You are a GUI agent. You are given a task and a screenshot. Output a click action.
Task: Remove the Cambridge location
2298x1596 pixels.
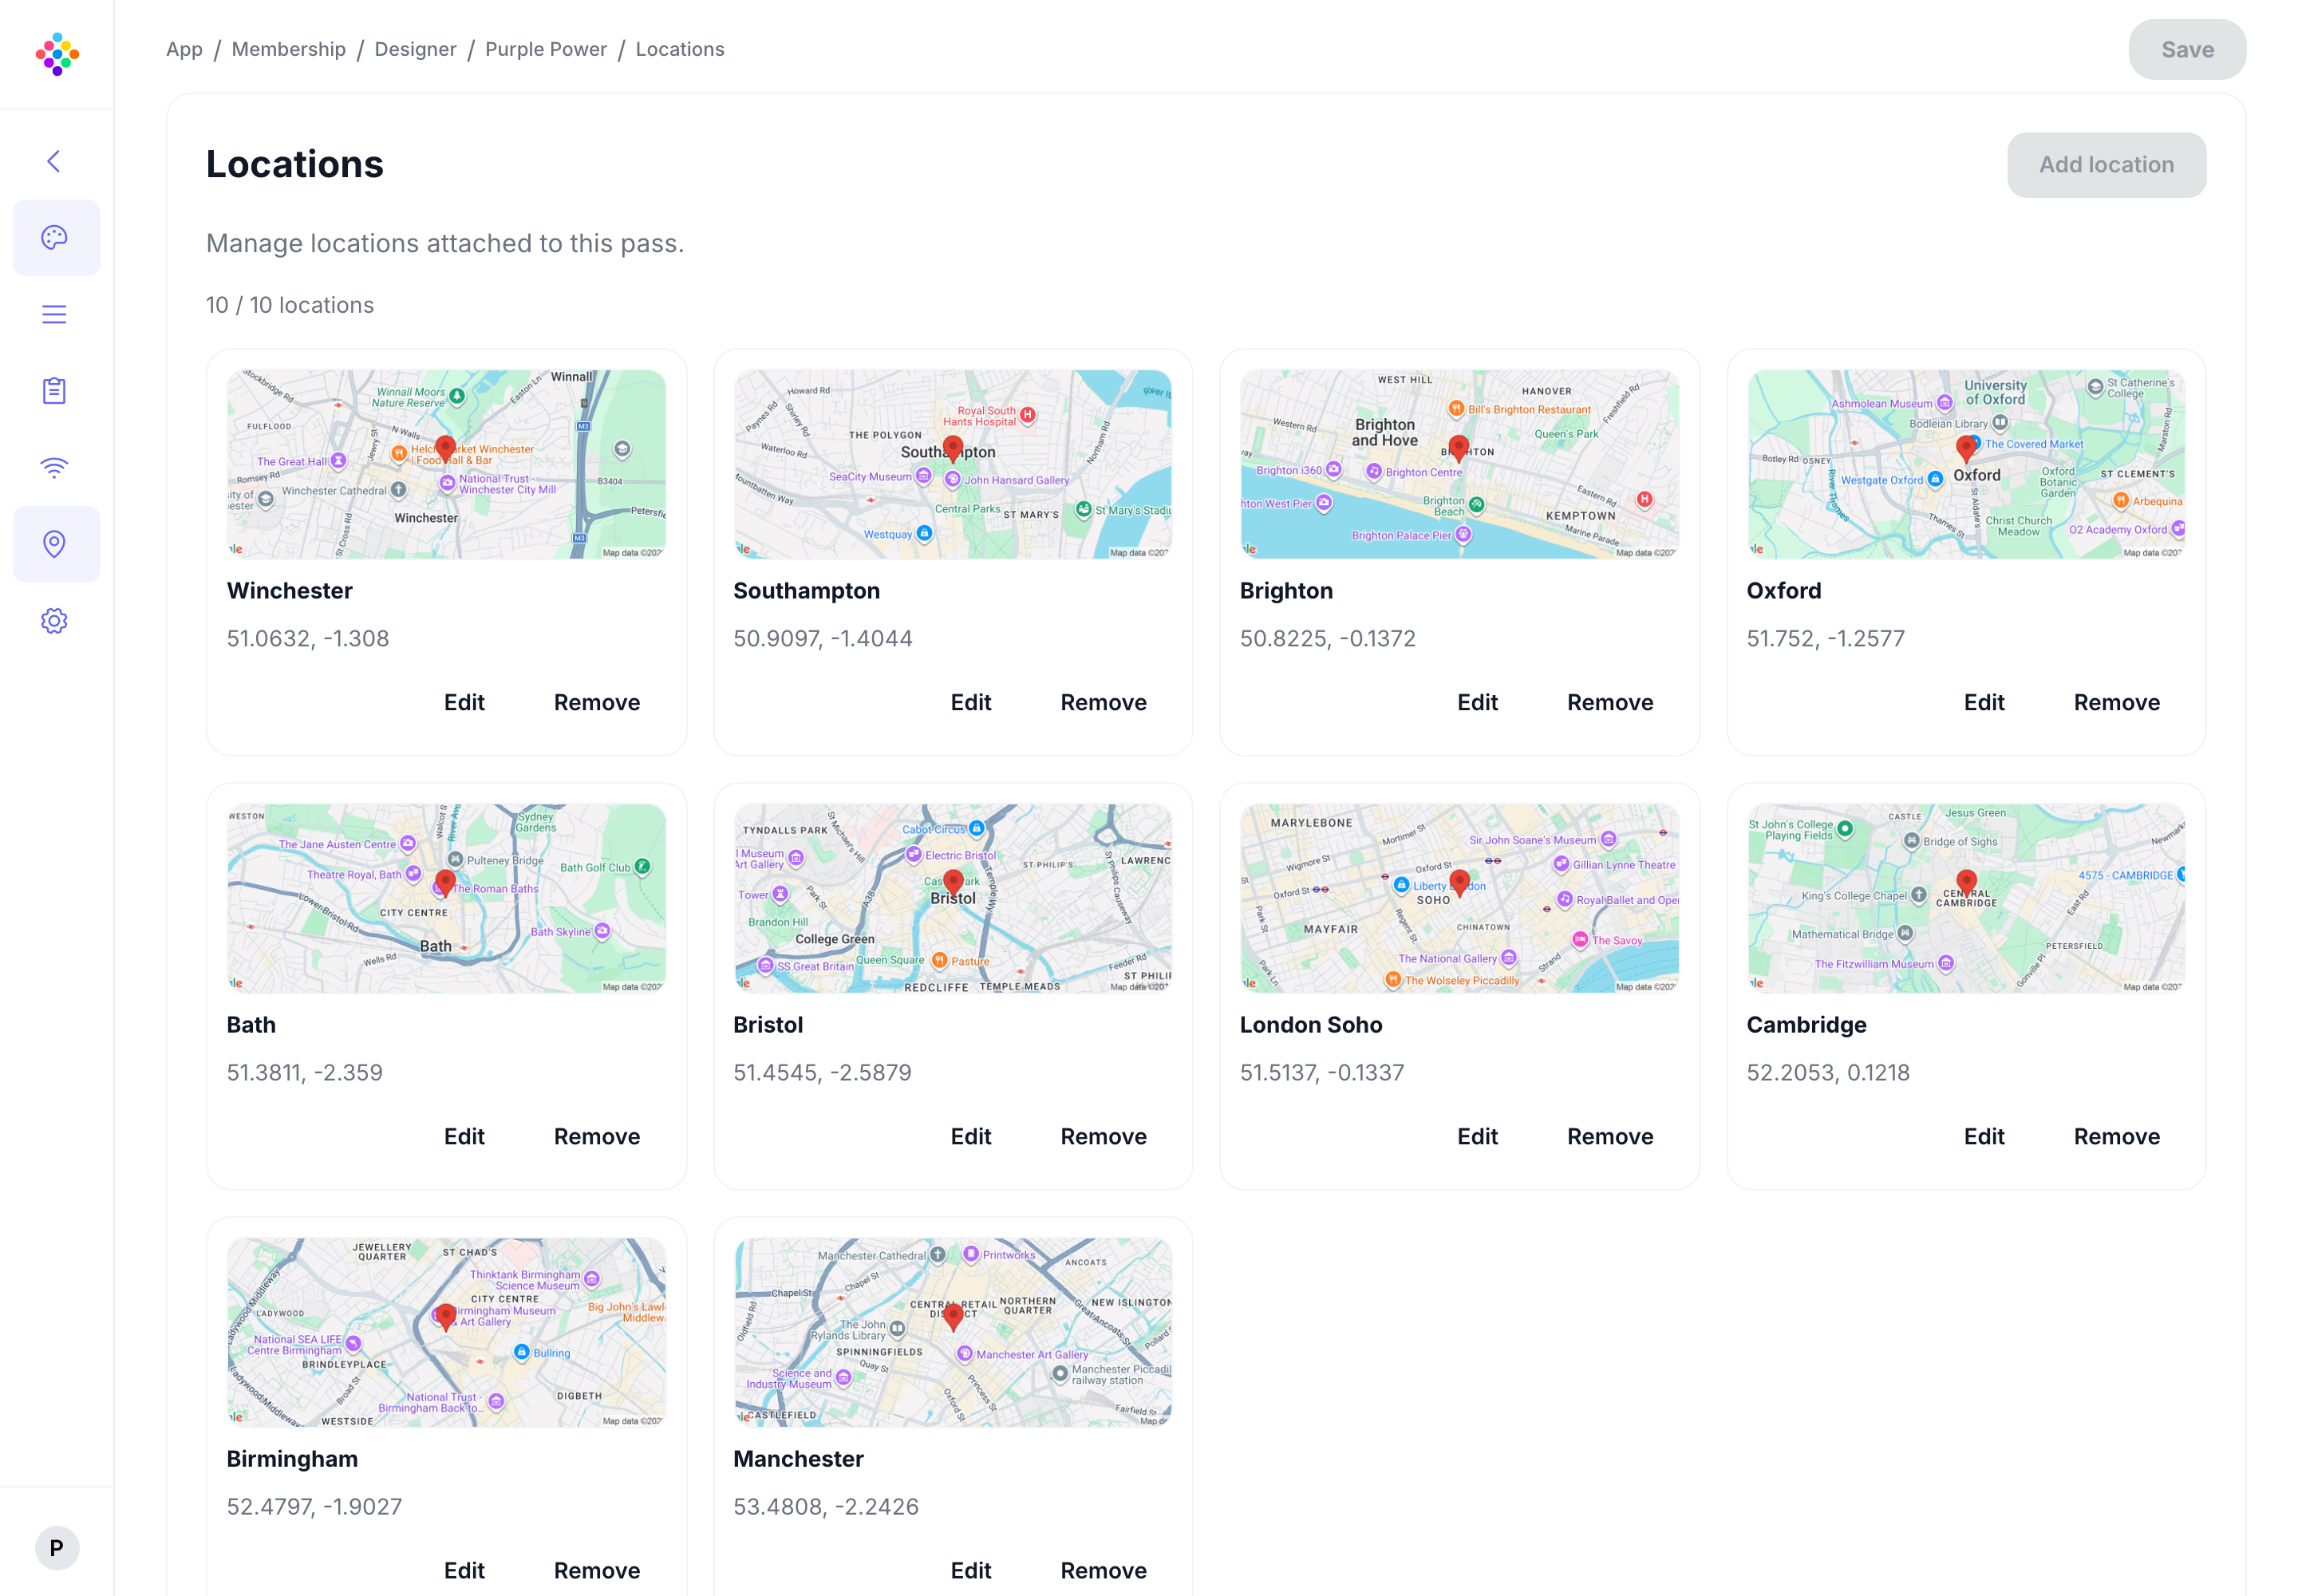pos(2117,1136)
